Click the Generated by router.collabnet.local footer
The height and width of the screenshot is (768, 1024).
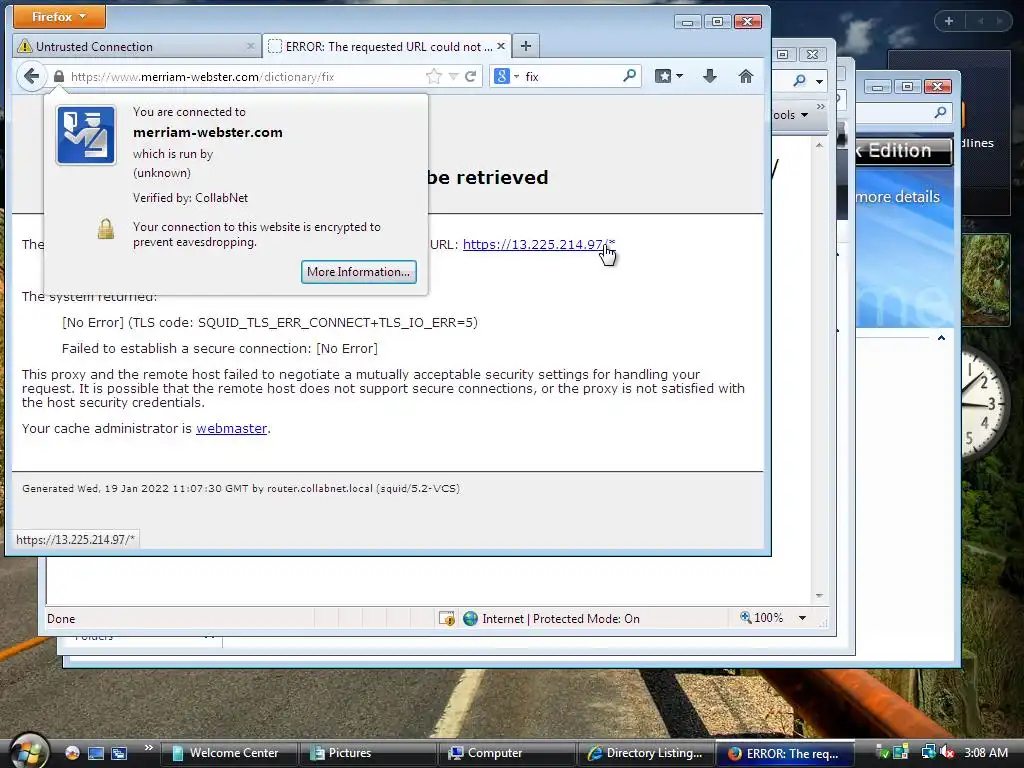pyautogui.click(x=241, y=488)
